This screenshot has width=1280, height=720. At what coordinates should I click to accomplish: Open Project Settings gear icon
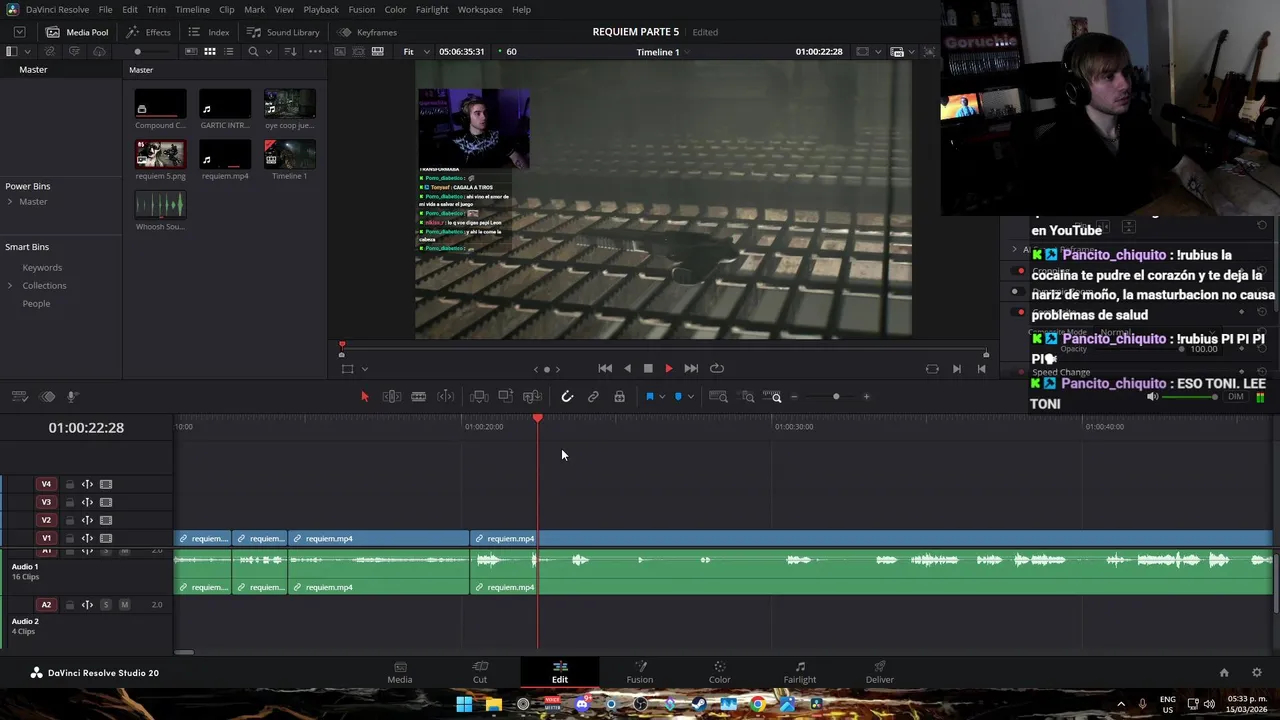point(1257,673)
